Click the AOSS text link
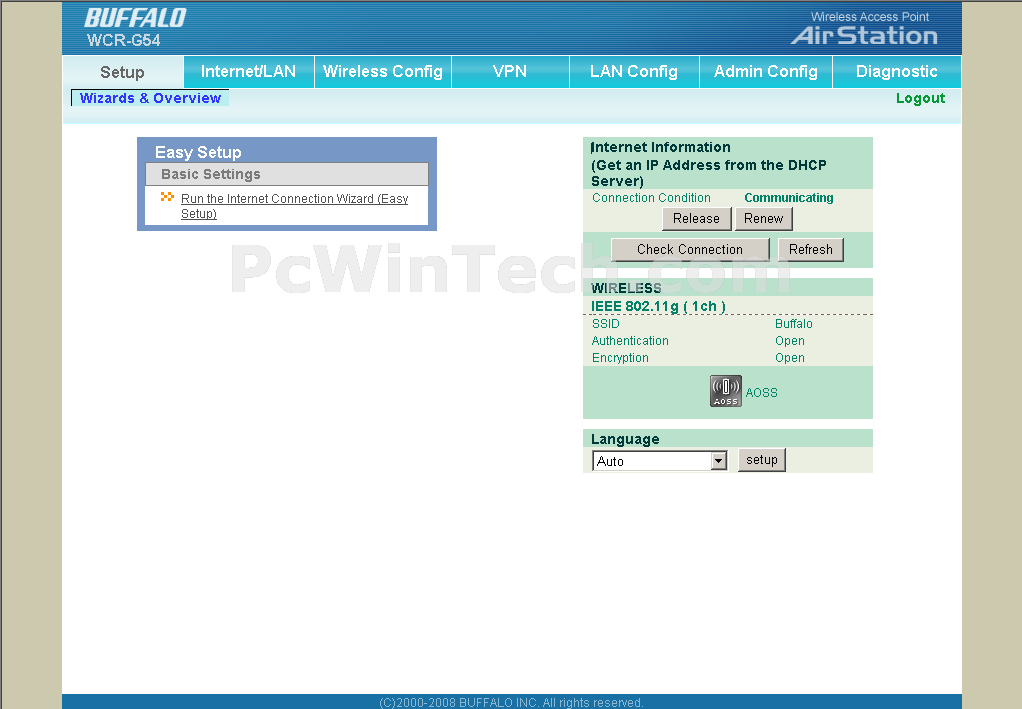Screen dimensions: 1022x709 (x=761, y=393)
